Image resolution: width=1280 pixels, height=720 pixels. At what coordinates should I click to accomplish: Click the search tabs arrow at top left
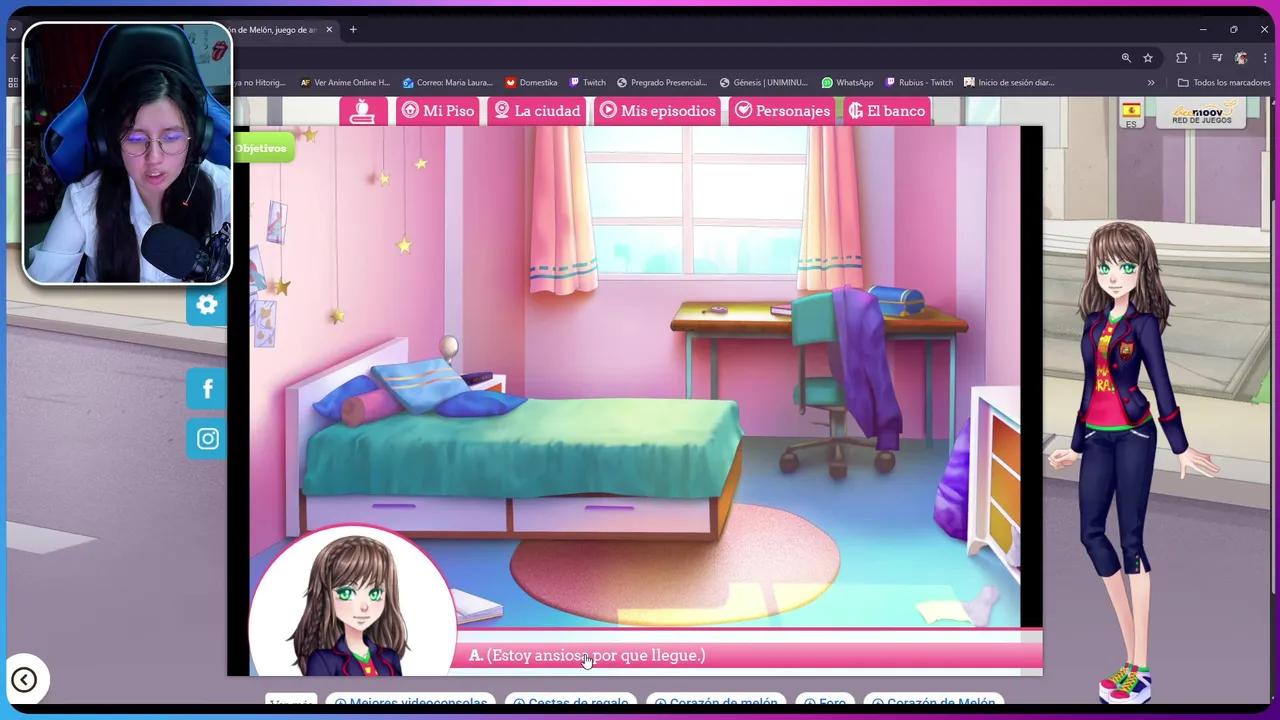[13, 30]
